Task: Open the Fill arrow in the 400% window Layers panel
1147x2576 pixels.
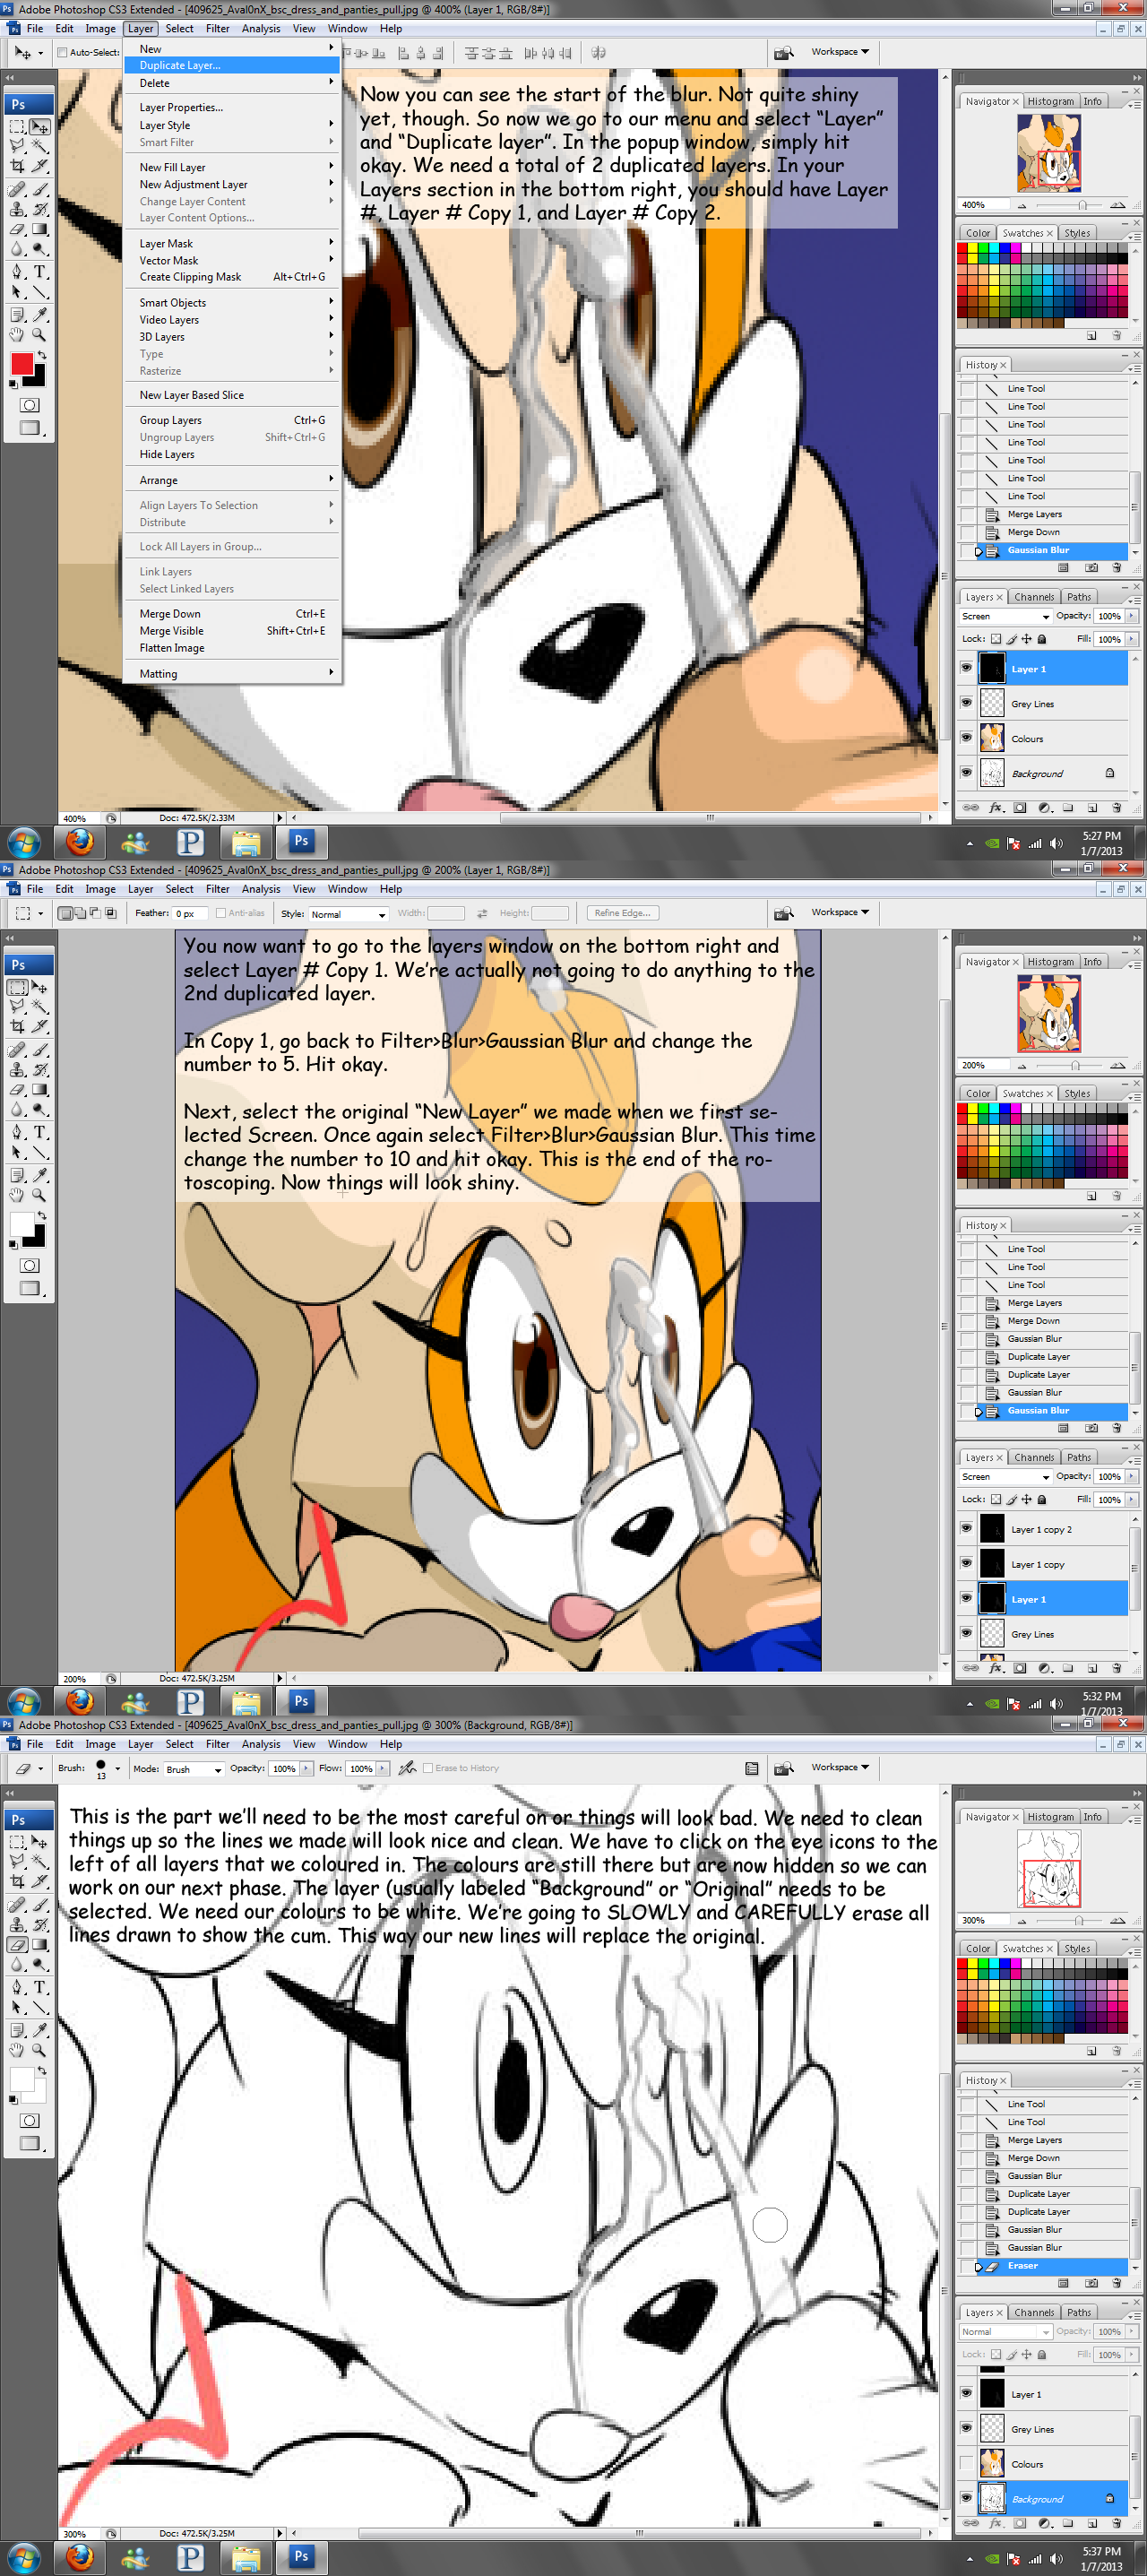Action: click(x=1132, y=639)
